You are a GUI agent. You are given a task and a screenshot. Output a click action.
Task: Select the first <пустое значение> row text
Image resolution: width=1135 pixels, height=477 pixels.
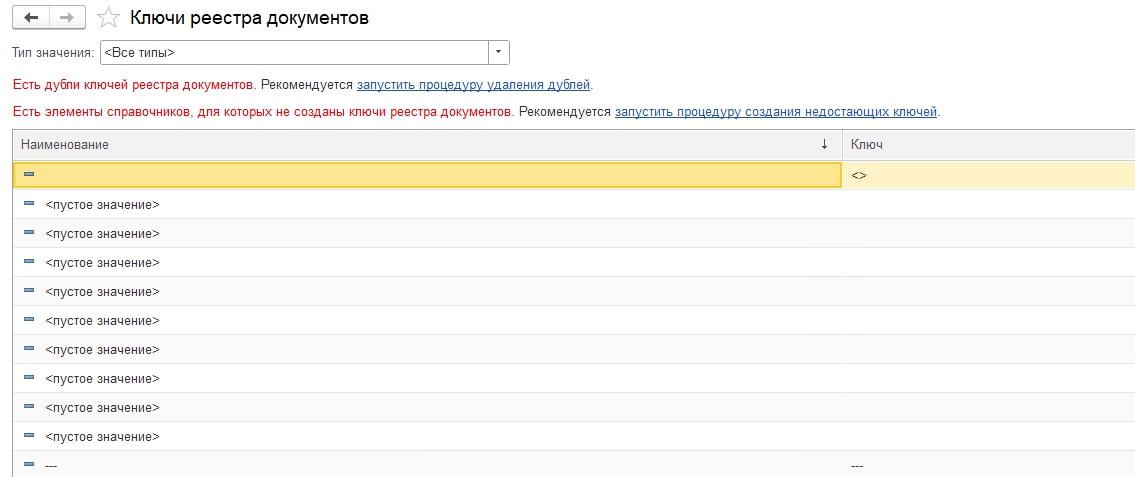click(102, 205)
